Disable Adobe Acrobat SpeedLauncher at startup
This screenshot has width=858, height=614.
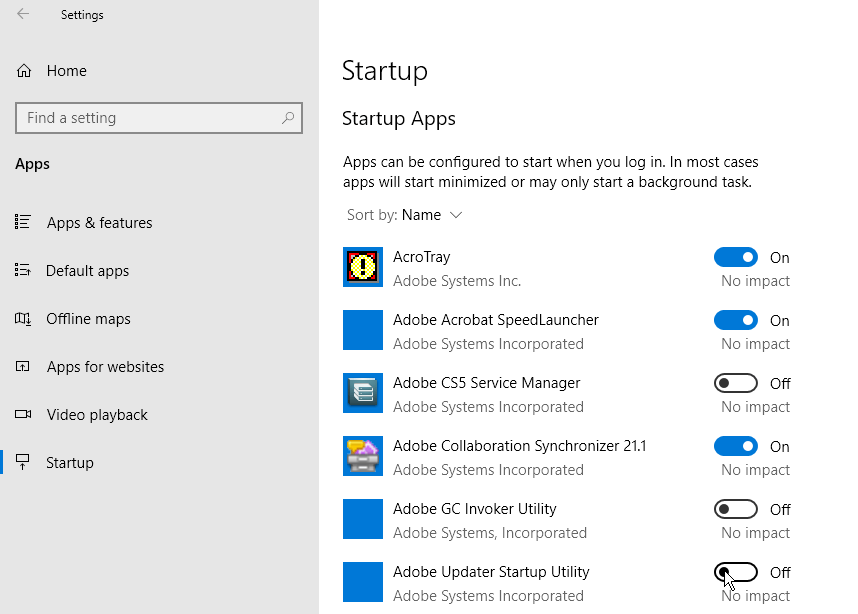point(736,320)
